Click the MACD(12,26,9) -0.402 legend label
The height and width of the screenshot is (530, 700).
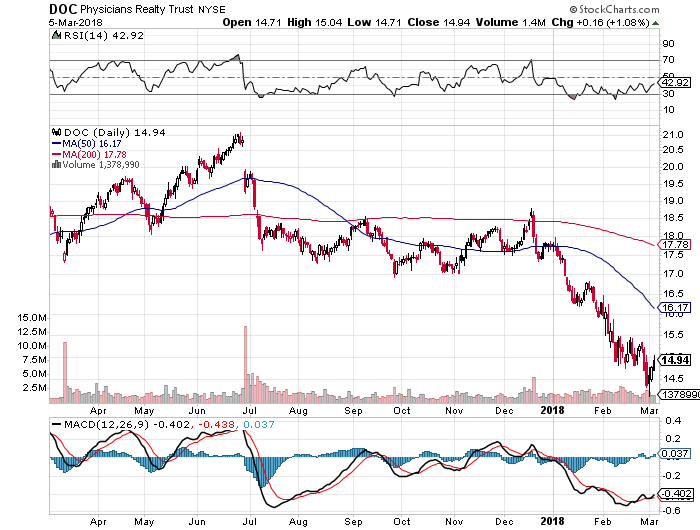127,424
